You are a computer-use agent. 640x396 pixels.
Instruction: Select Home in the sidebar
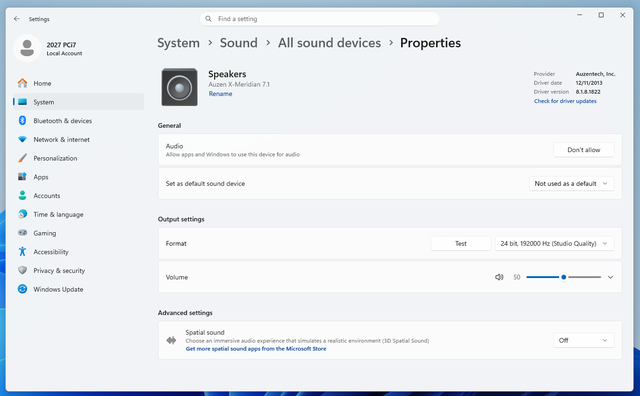78,83
